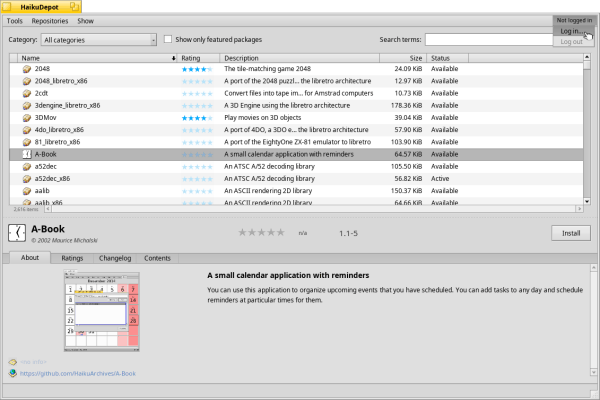Choose Log in from the account menu

(570, 31)
